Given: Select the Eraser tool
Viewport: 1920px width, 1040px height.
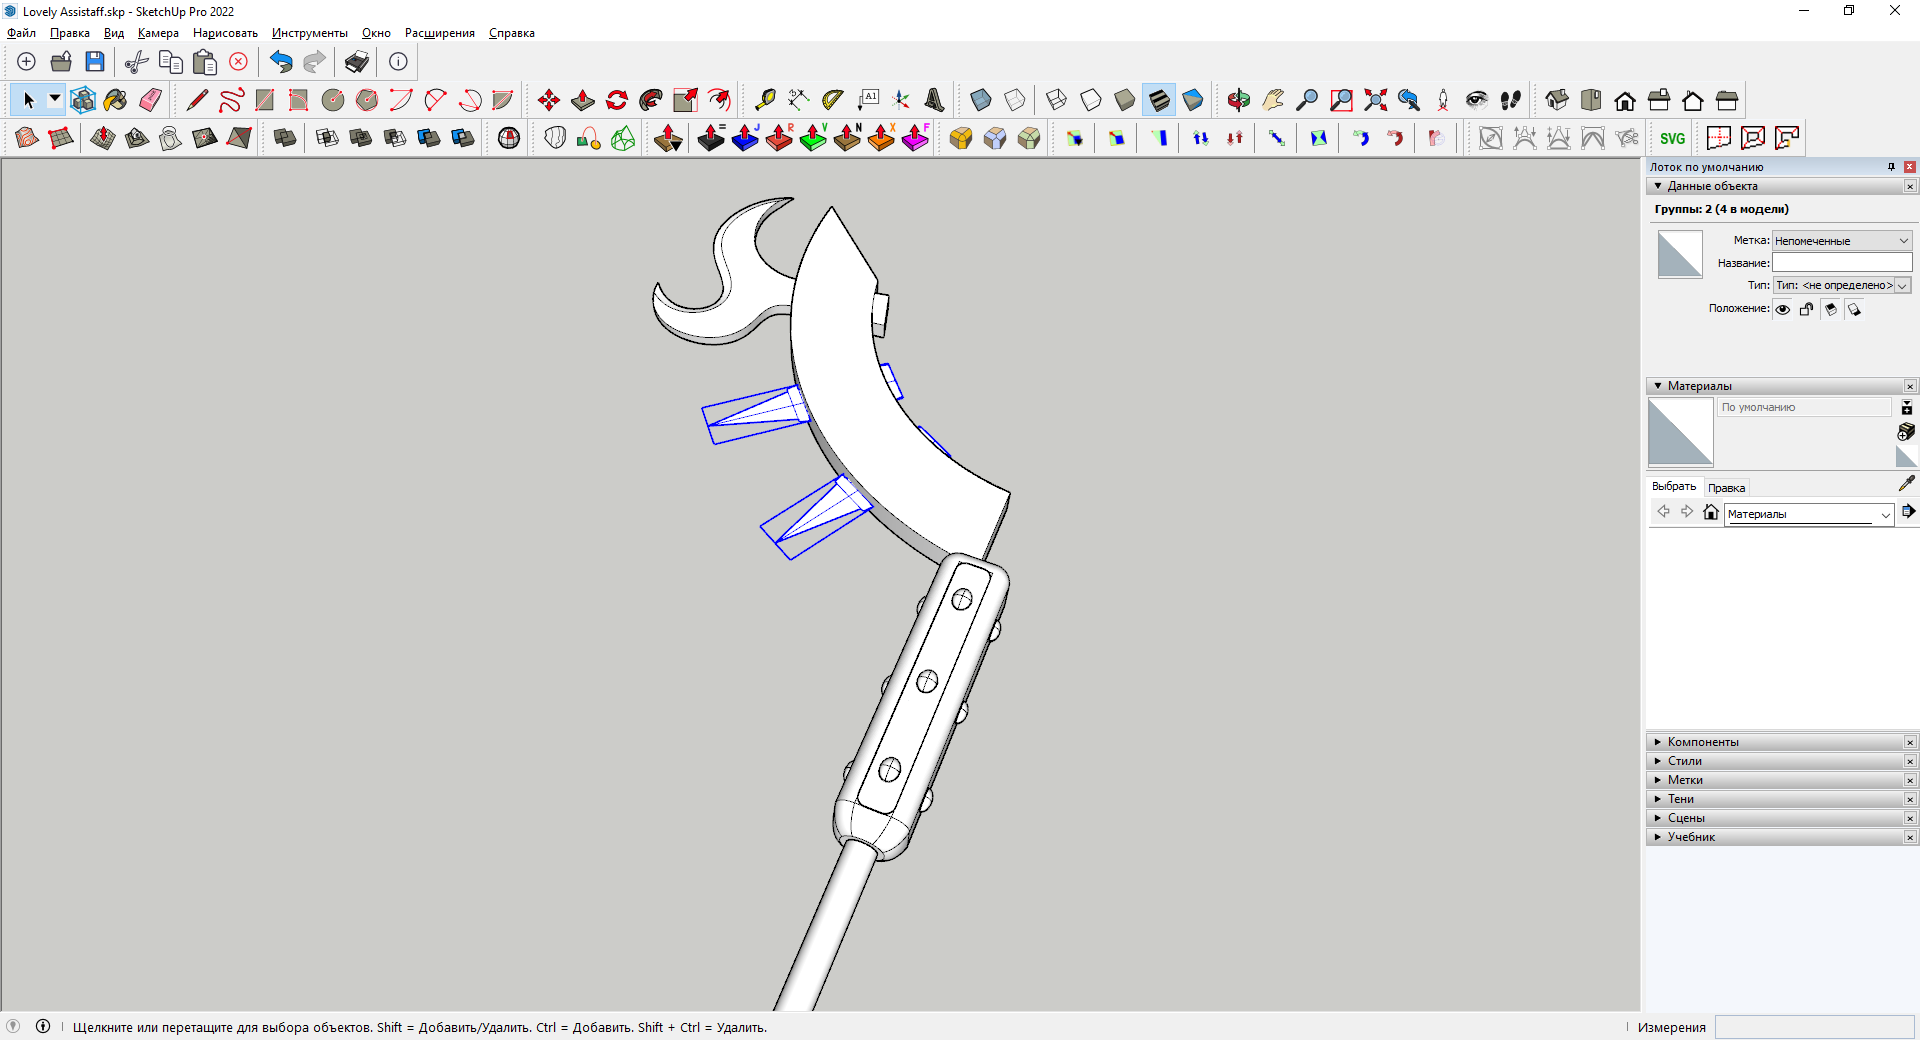Looking at the screenshot, I should (x=150, y=100).
